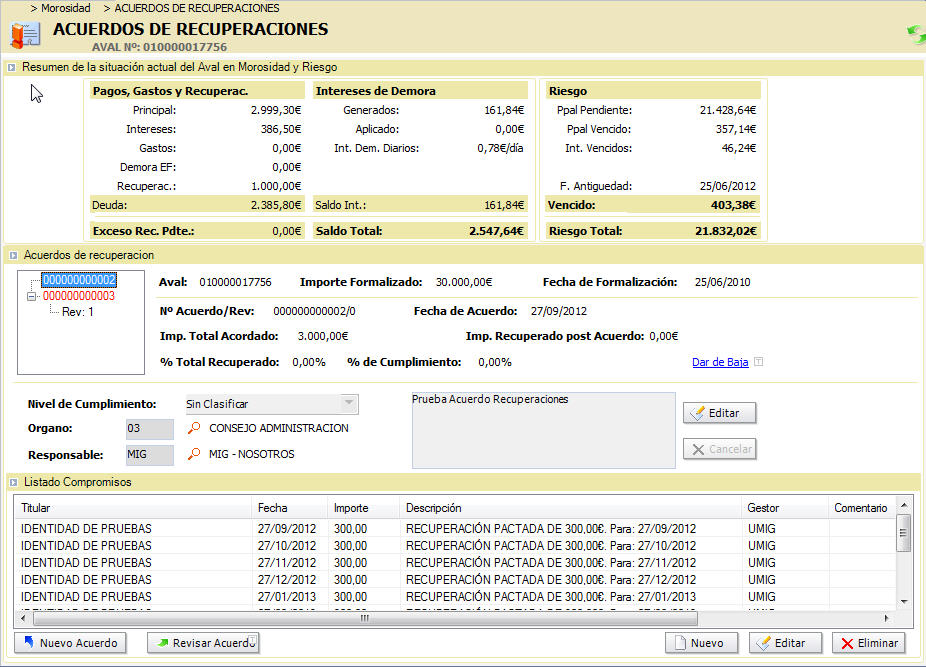Select the compromiso row dated 27/09/2012
Image resolution: width=926 pixels, height=667 pixels.
click(x=455, y=529)
